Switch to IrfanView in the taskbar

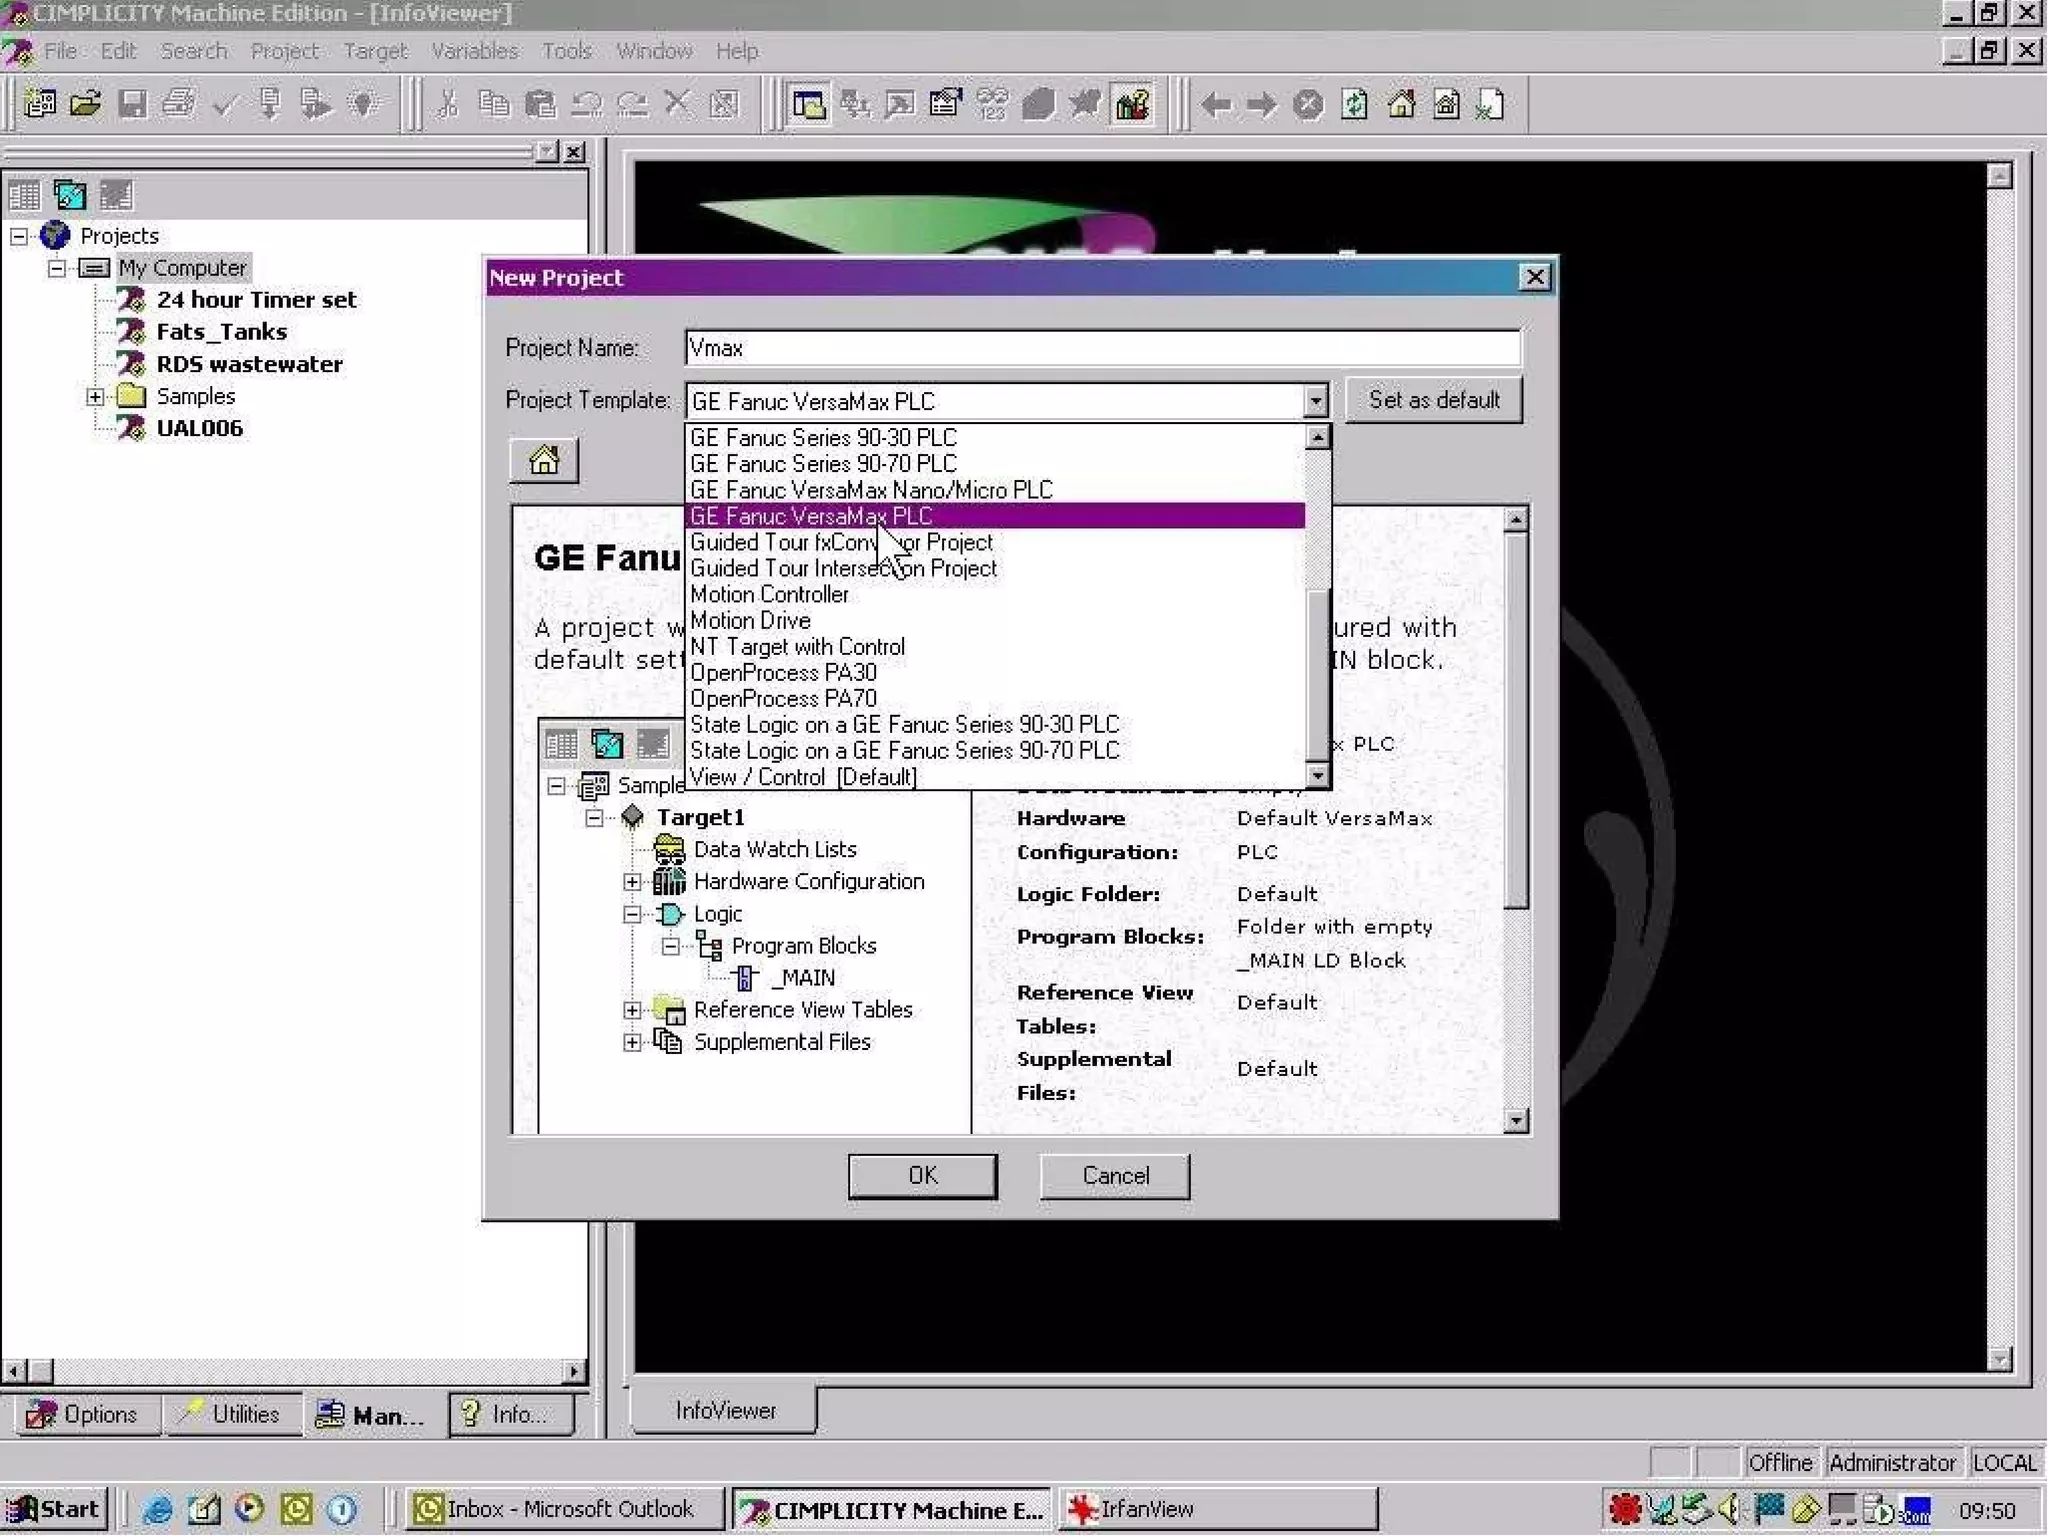1218,1508
